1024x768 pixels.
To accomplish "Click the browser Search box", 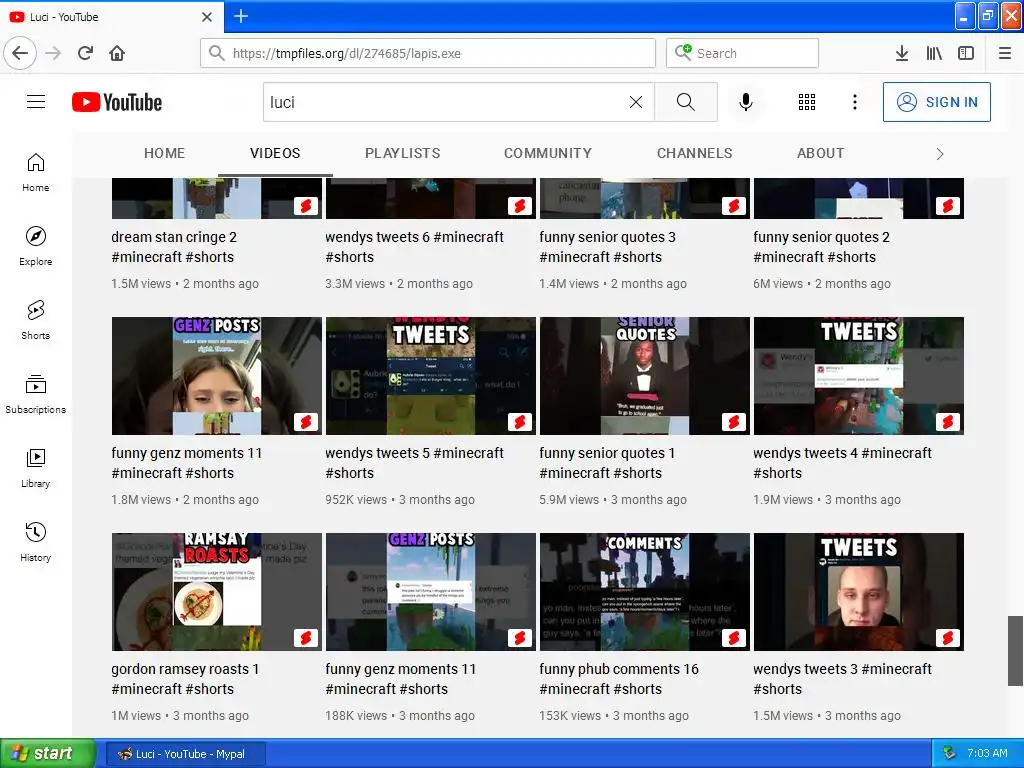I will 743,53.
